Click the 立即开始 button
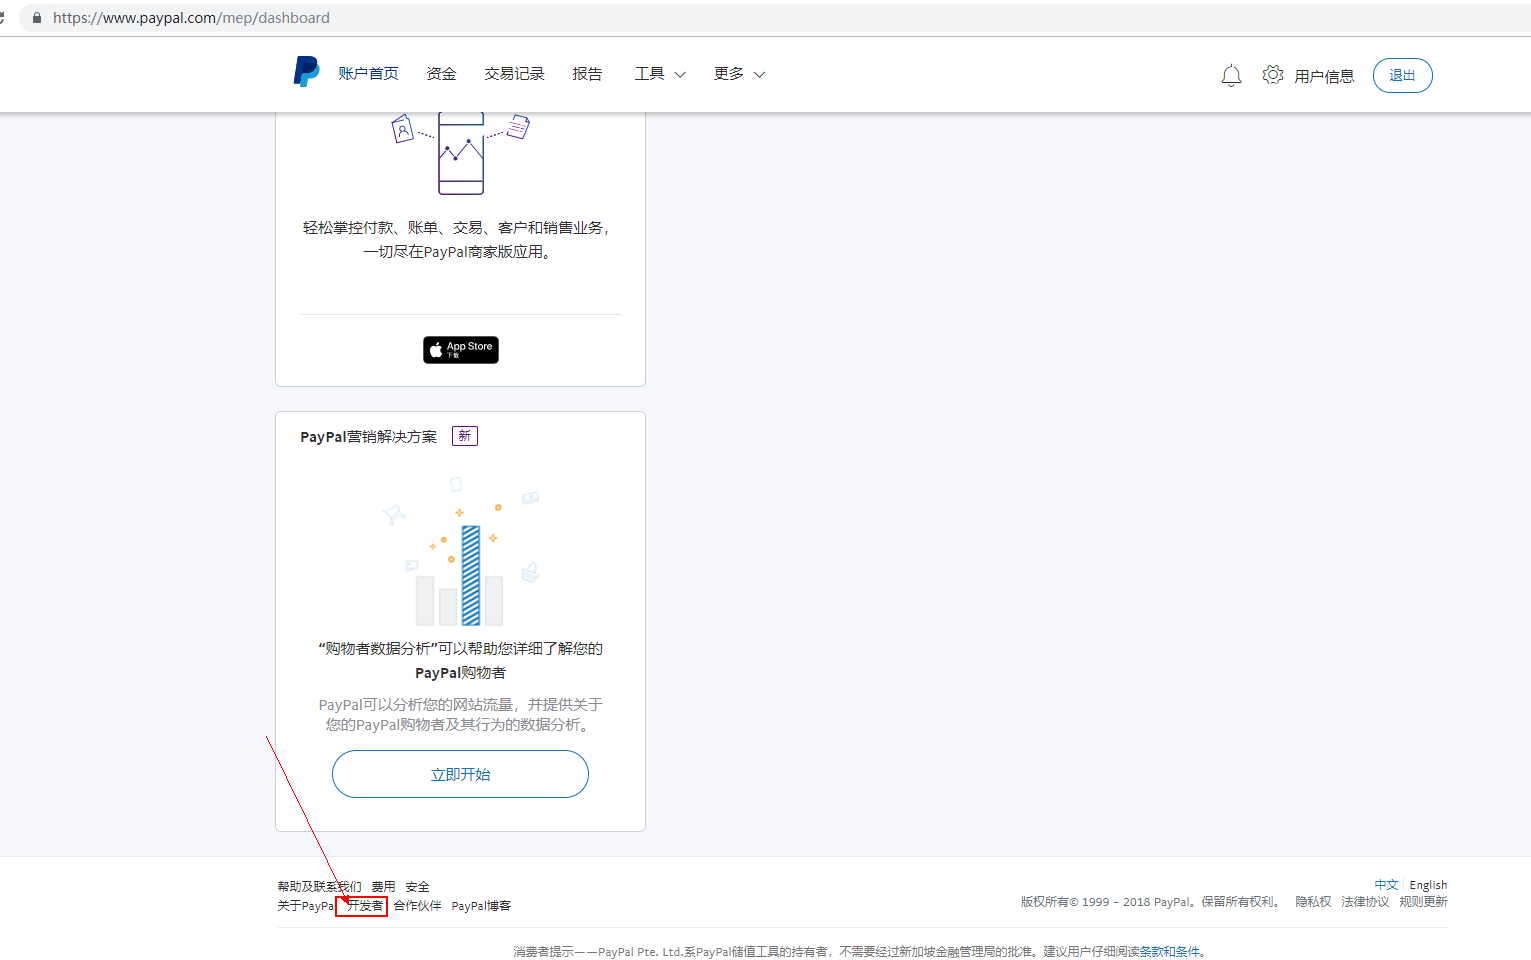Image resolution: width=1531 pixels, height=960 pixels. (x=460, y=774)
